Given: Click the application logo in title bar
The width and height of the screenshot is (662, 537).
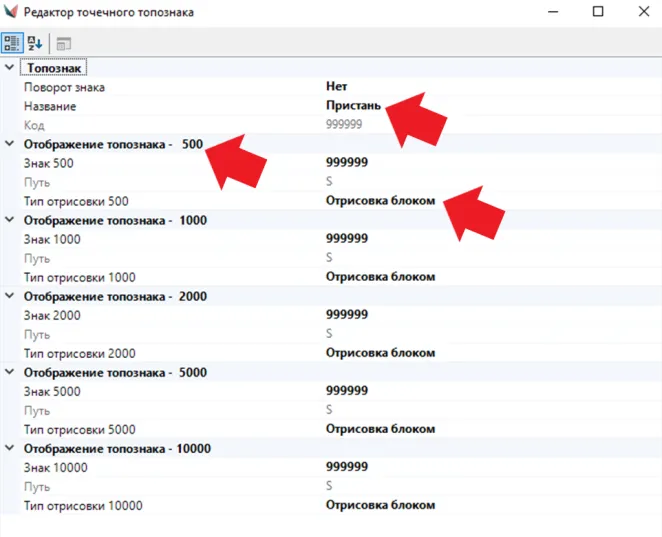Looking at the screenshot, I should [12, 12].
